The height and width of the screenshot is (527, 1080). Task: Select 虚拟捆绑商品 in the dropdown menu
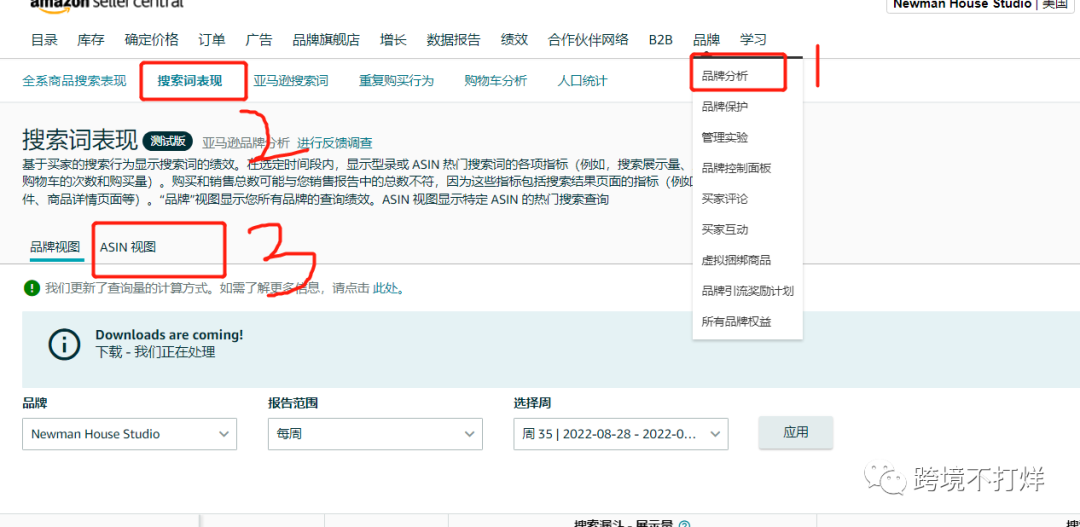point(736,260)
